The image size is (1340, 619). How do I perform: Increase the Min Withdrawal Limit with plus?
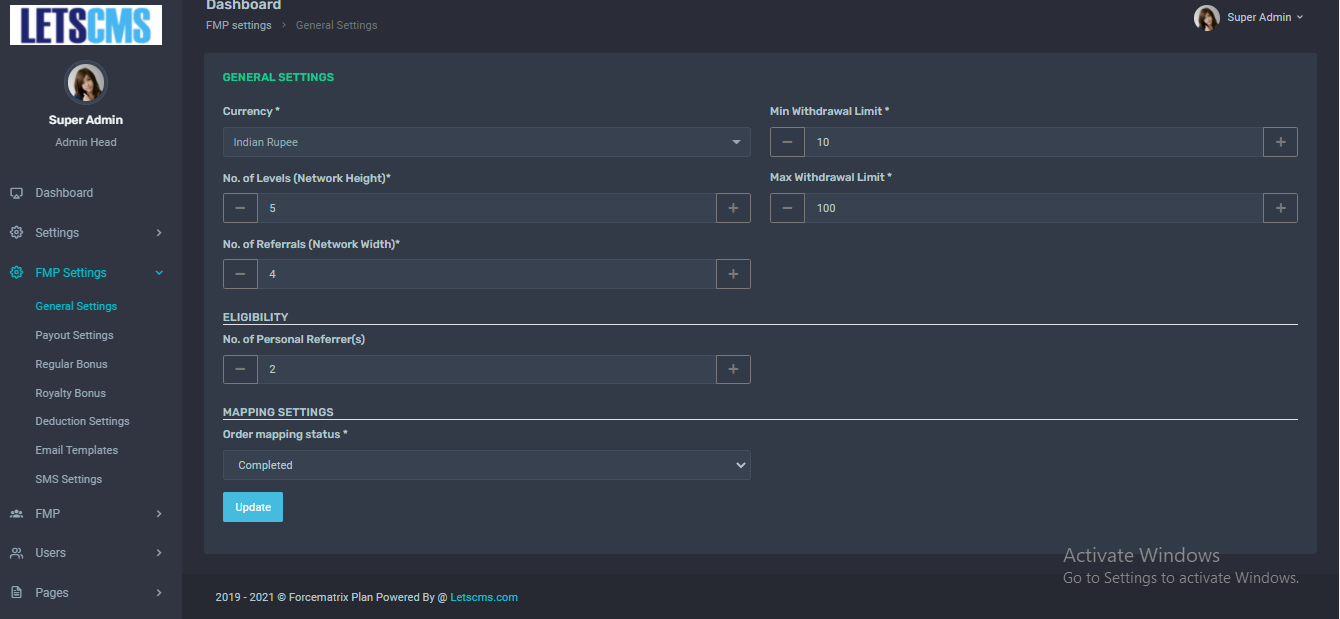pyautogui.click(x=1280, y=142)
